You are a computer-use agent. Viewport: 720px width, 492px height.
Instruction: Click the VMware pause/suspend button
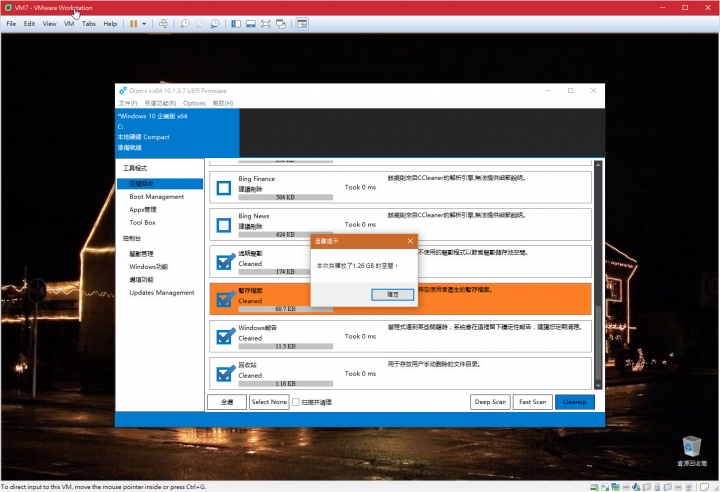tap(133, 24)
